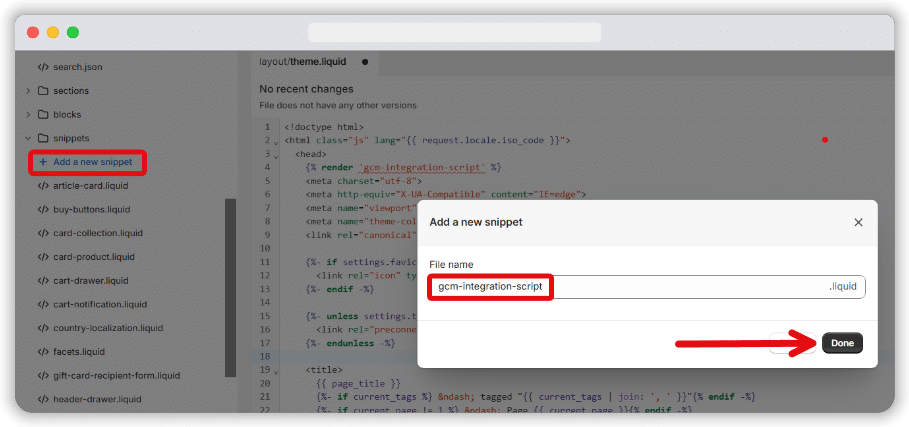Click the render 'gcm-integration-script' code line
The image size is (909, 427).
[403, 167]
